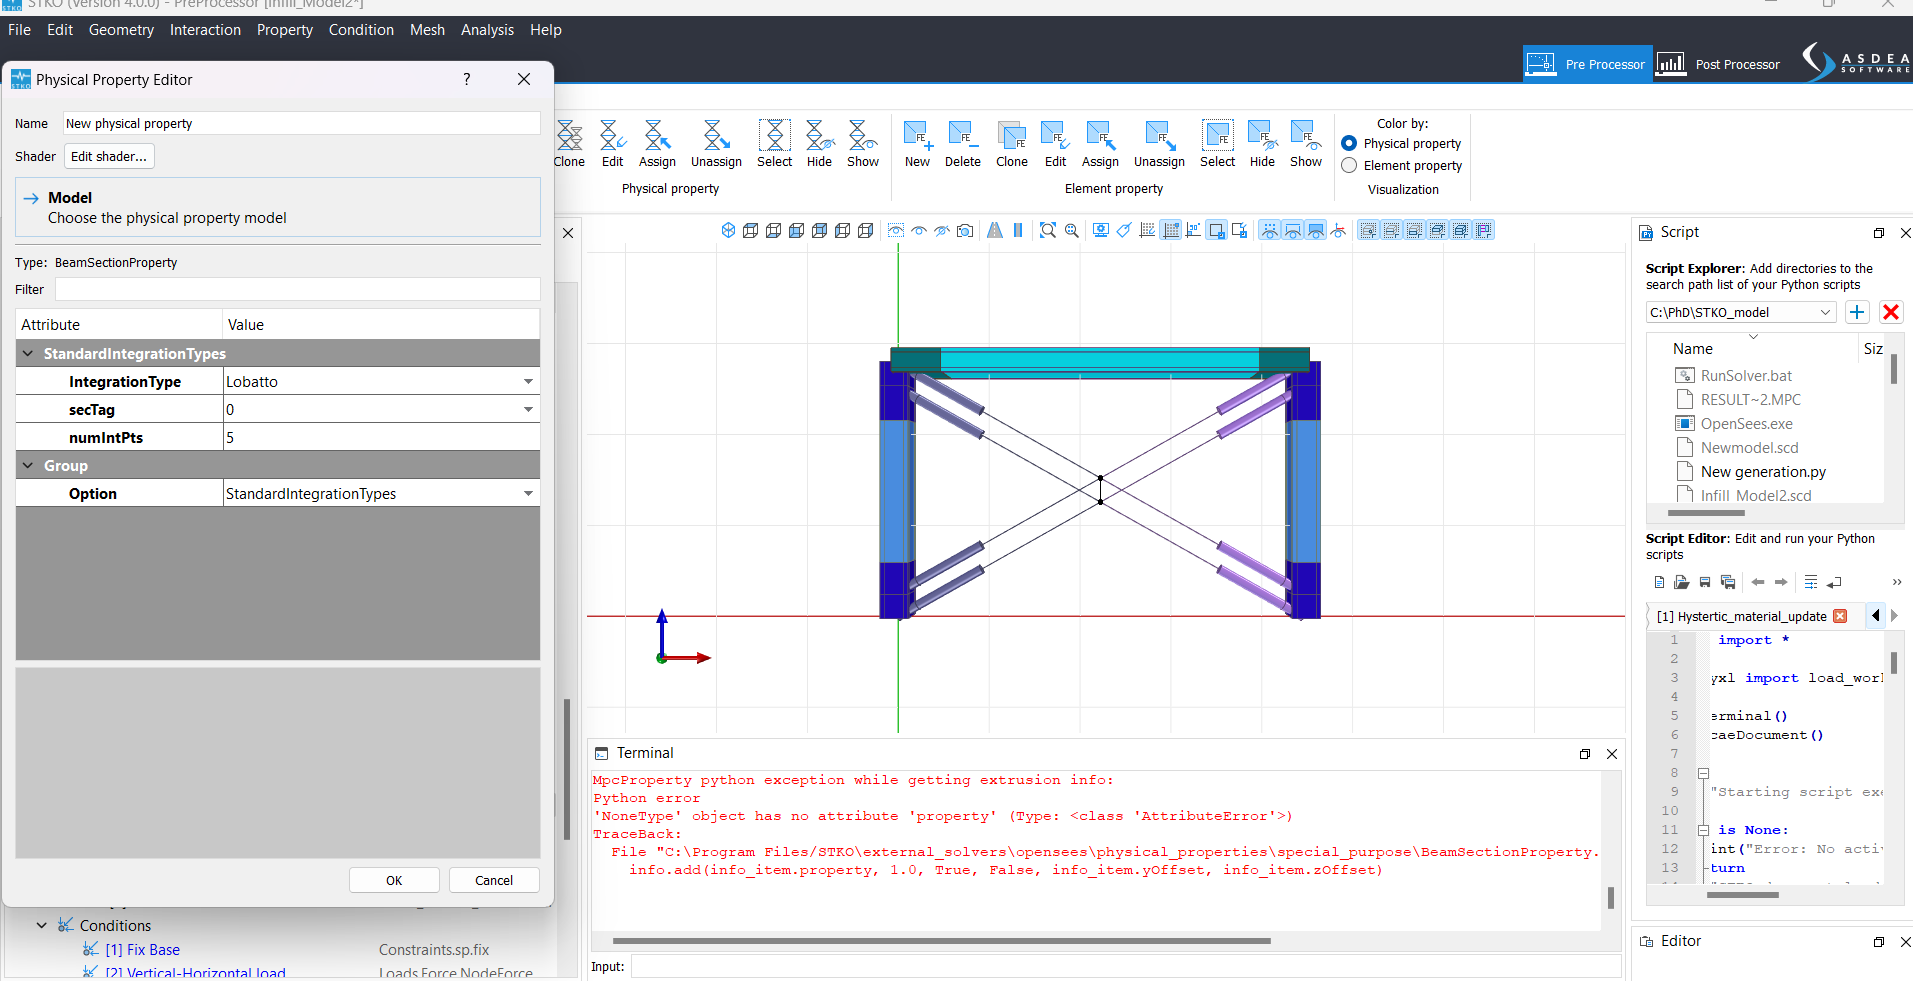The width and height of the screenshot is (1913, 981).
Task: Switch to Post Processor tab
Action: [1720, 64]
